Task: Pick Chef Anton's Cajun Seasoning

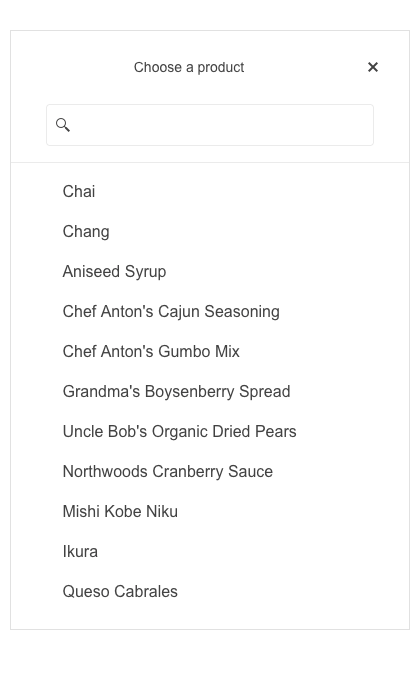Action: pos(210,312)
